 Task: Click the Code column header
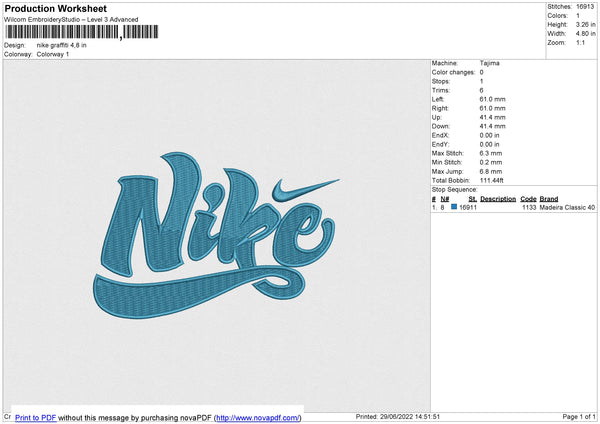[528, 199]
